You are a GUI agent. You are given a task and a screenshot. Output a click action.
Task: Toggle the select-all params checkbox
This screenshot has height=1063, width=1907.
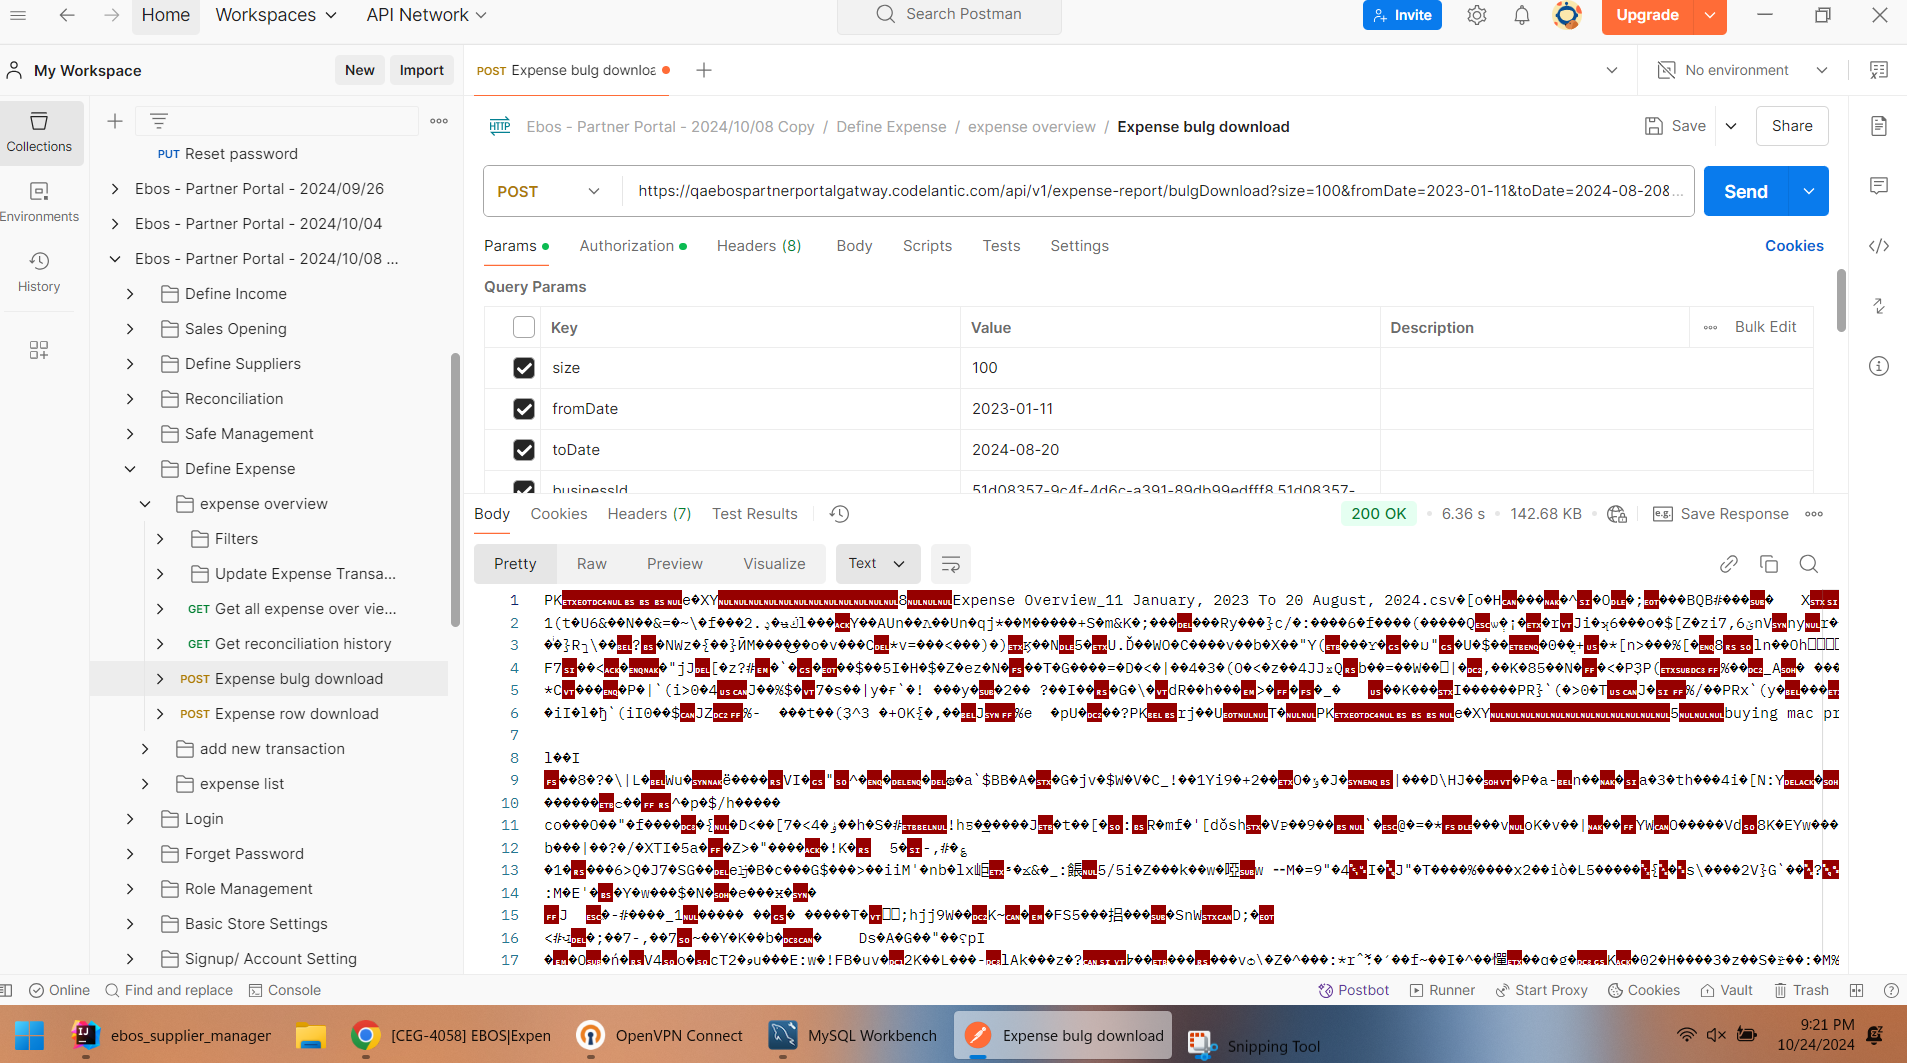[x=524, y=327]
